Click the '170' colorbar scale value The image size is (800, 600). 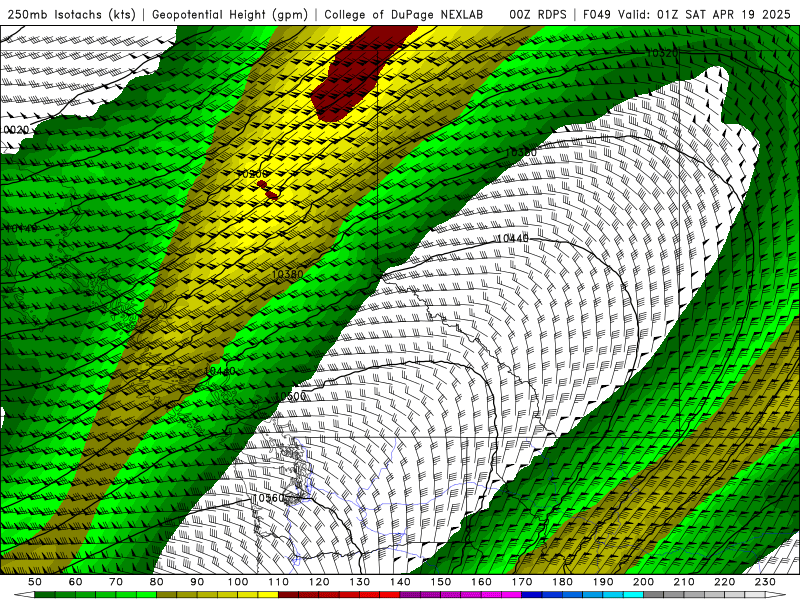[x=522, y=582]
